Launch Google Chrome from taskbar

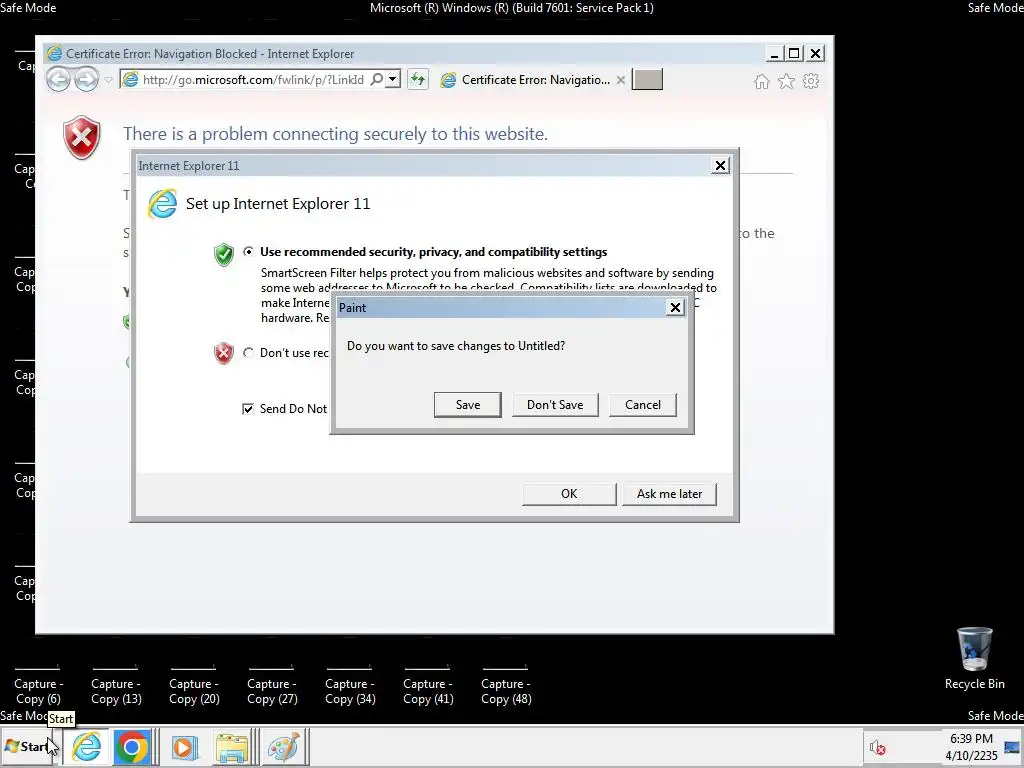click(132, 746)
